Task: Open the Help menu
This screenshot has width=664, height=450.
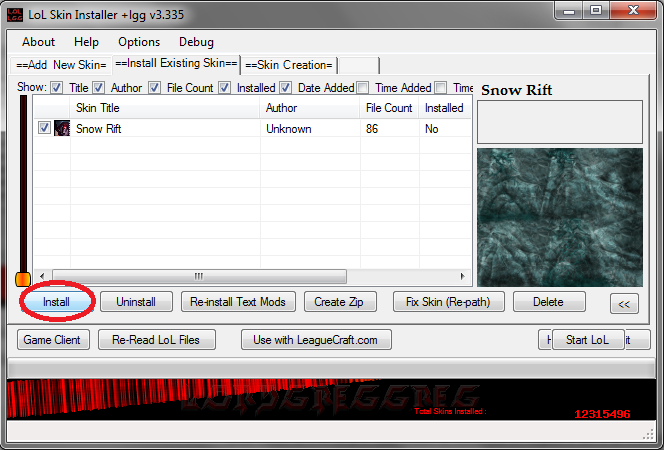Action: click(x=86, y=42)
